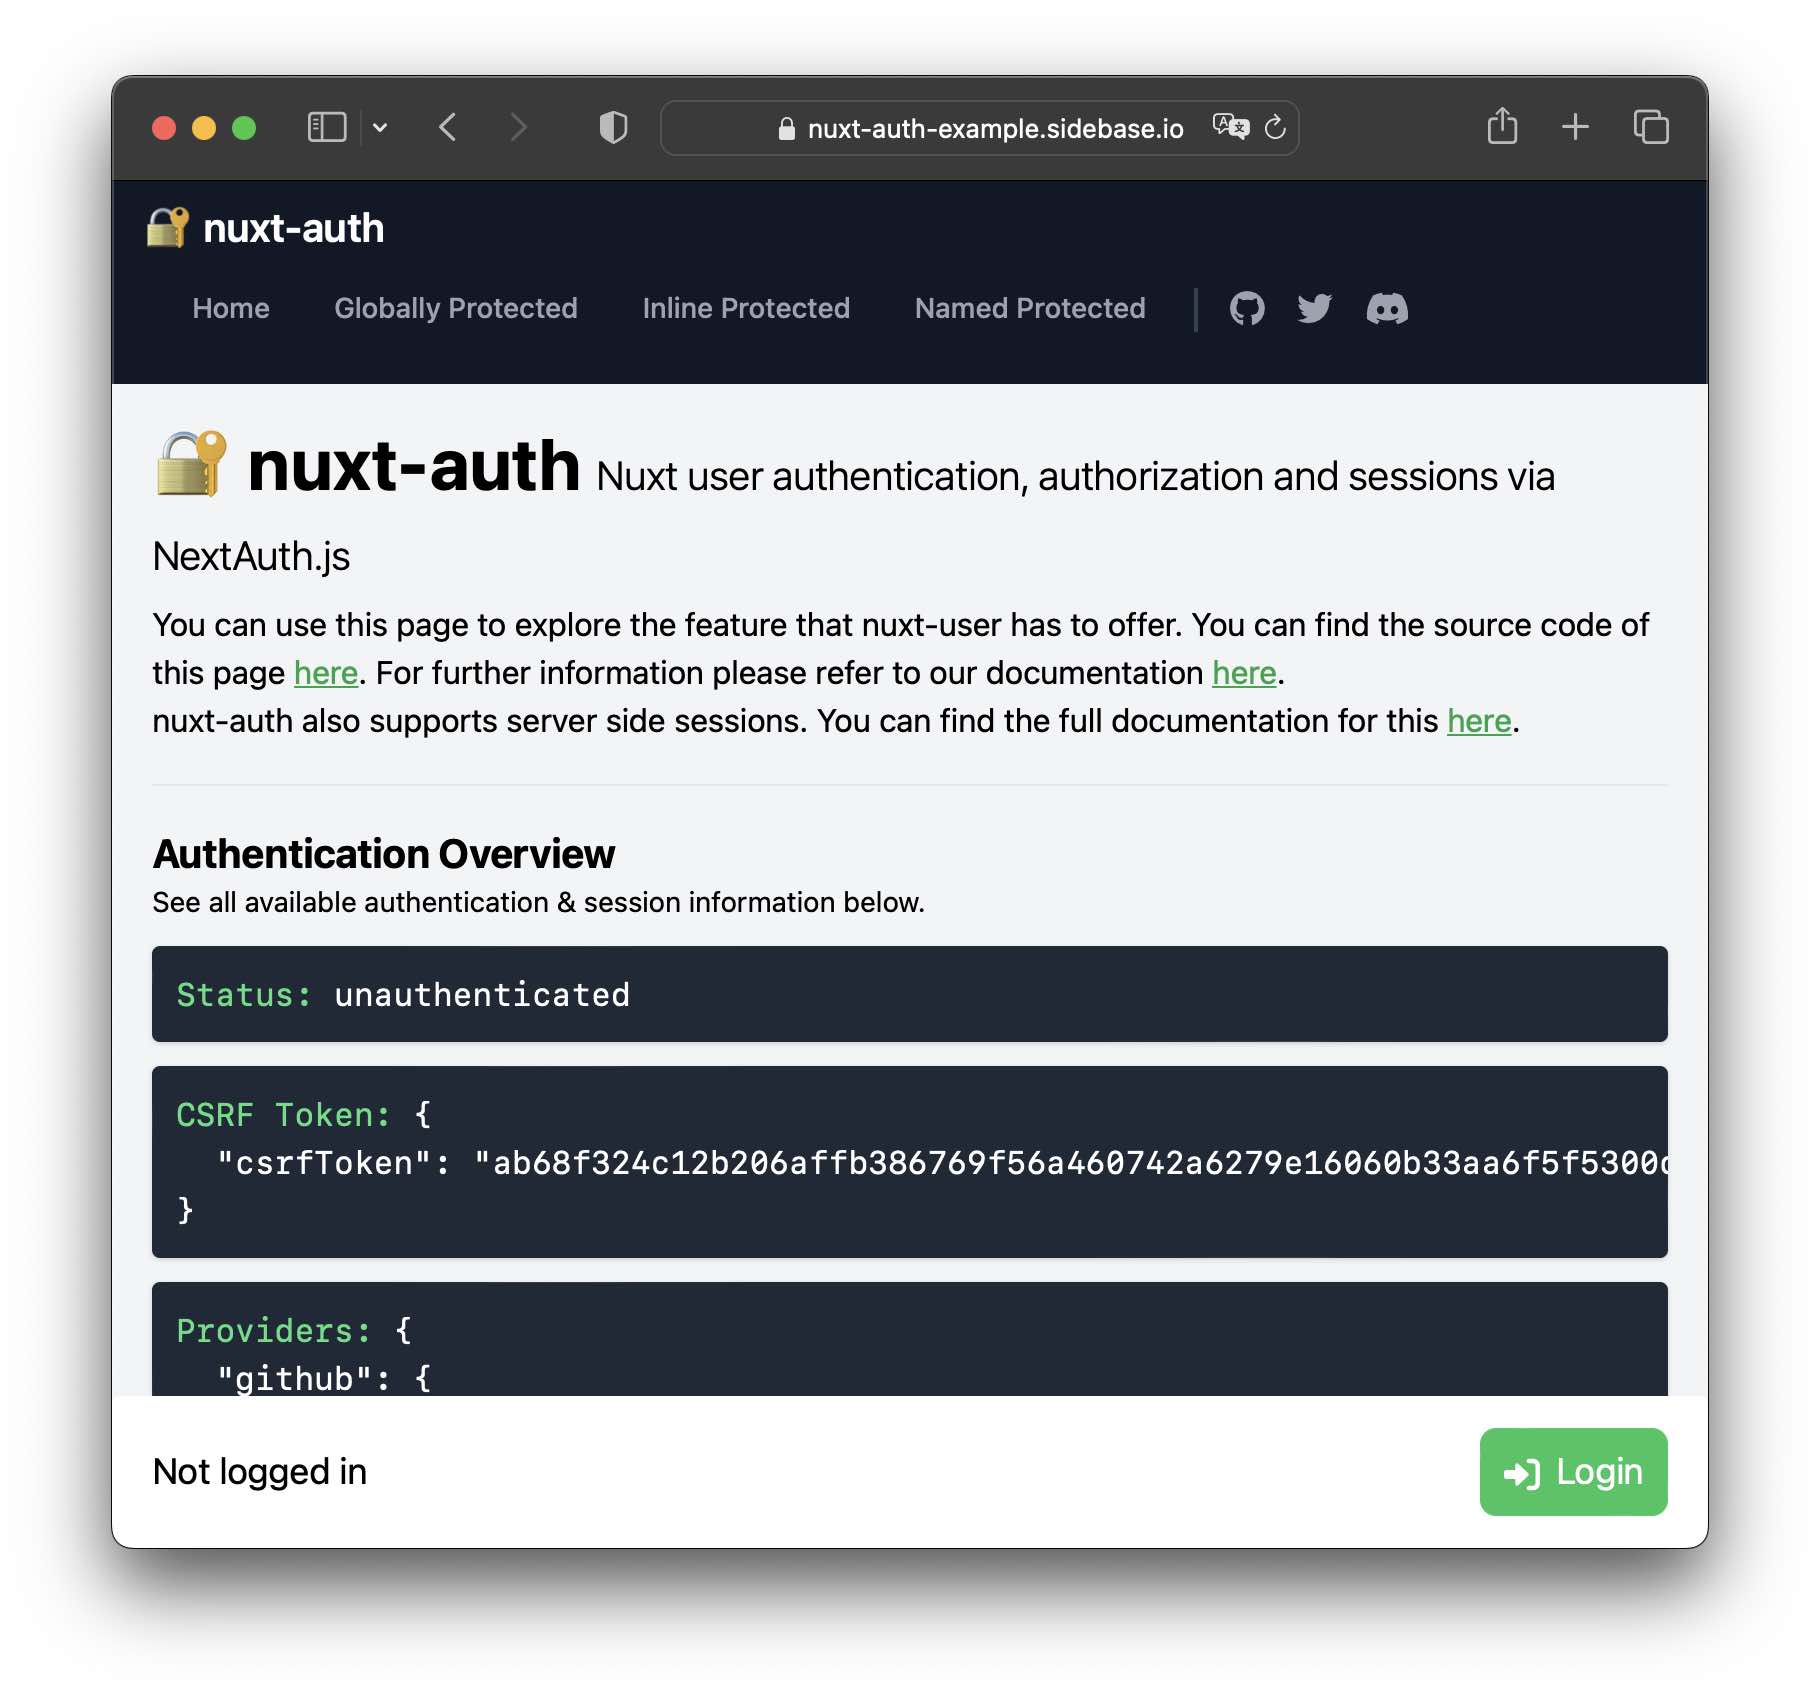Open the translate page icon
The image size is (1820, 1696).
click(1231, 127)
